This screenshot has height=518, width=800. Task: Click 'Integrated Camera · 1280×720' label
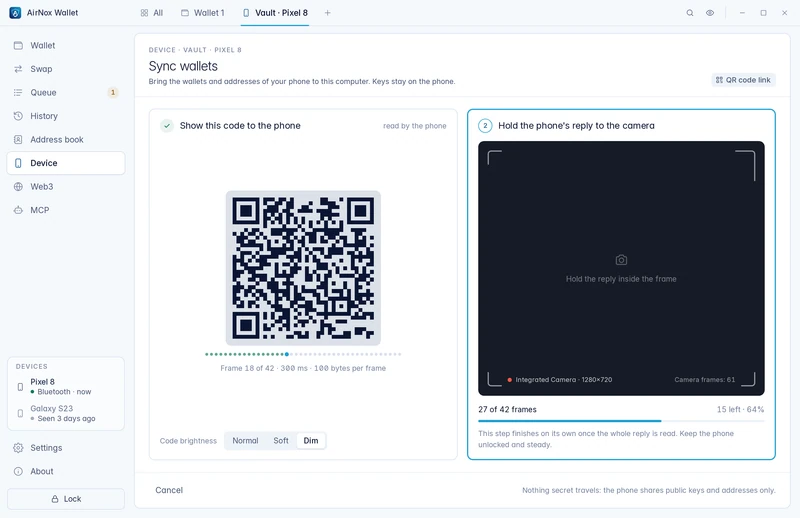563,380
